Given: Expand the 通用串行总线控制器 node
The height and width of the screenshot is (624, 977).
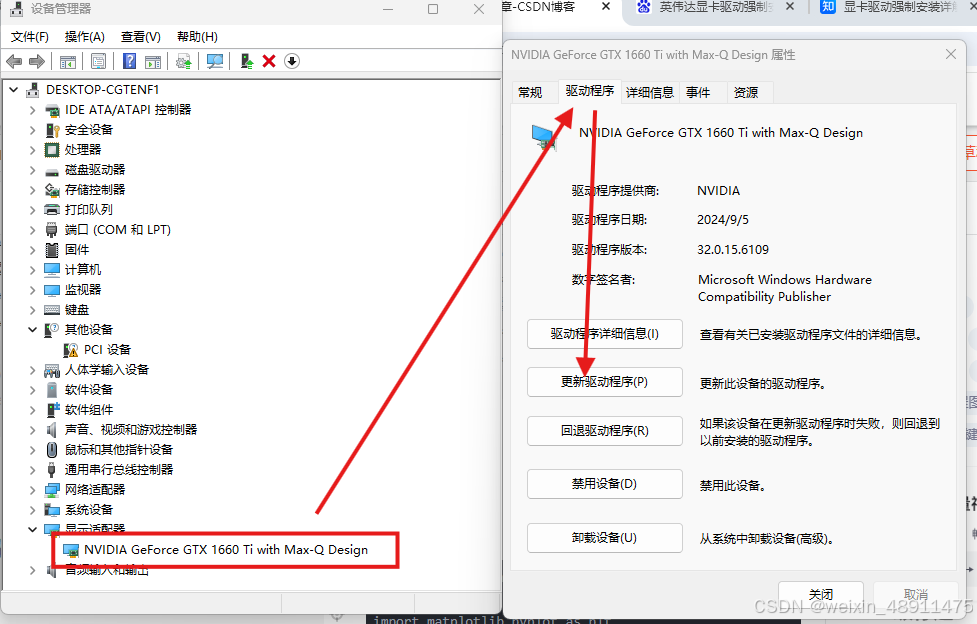Looking at the screenshot, I should coord(32,470).
